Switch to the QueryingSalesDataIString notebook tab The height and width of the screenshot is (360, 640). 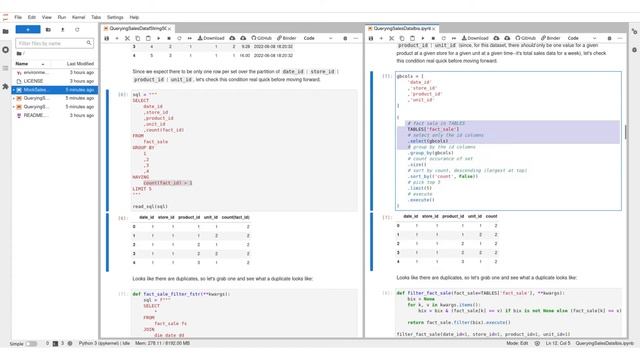pos(138,29)
